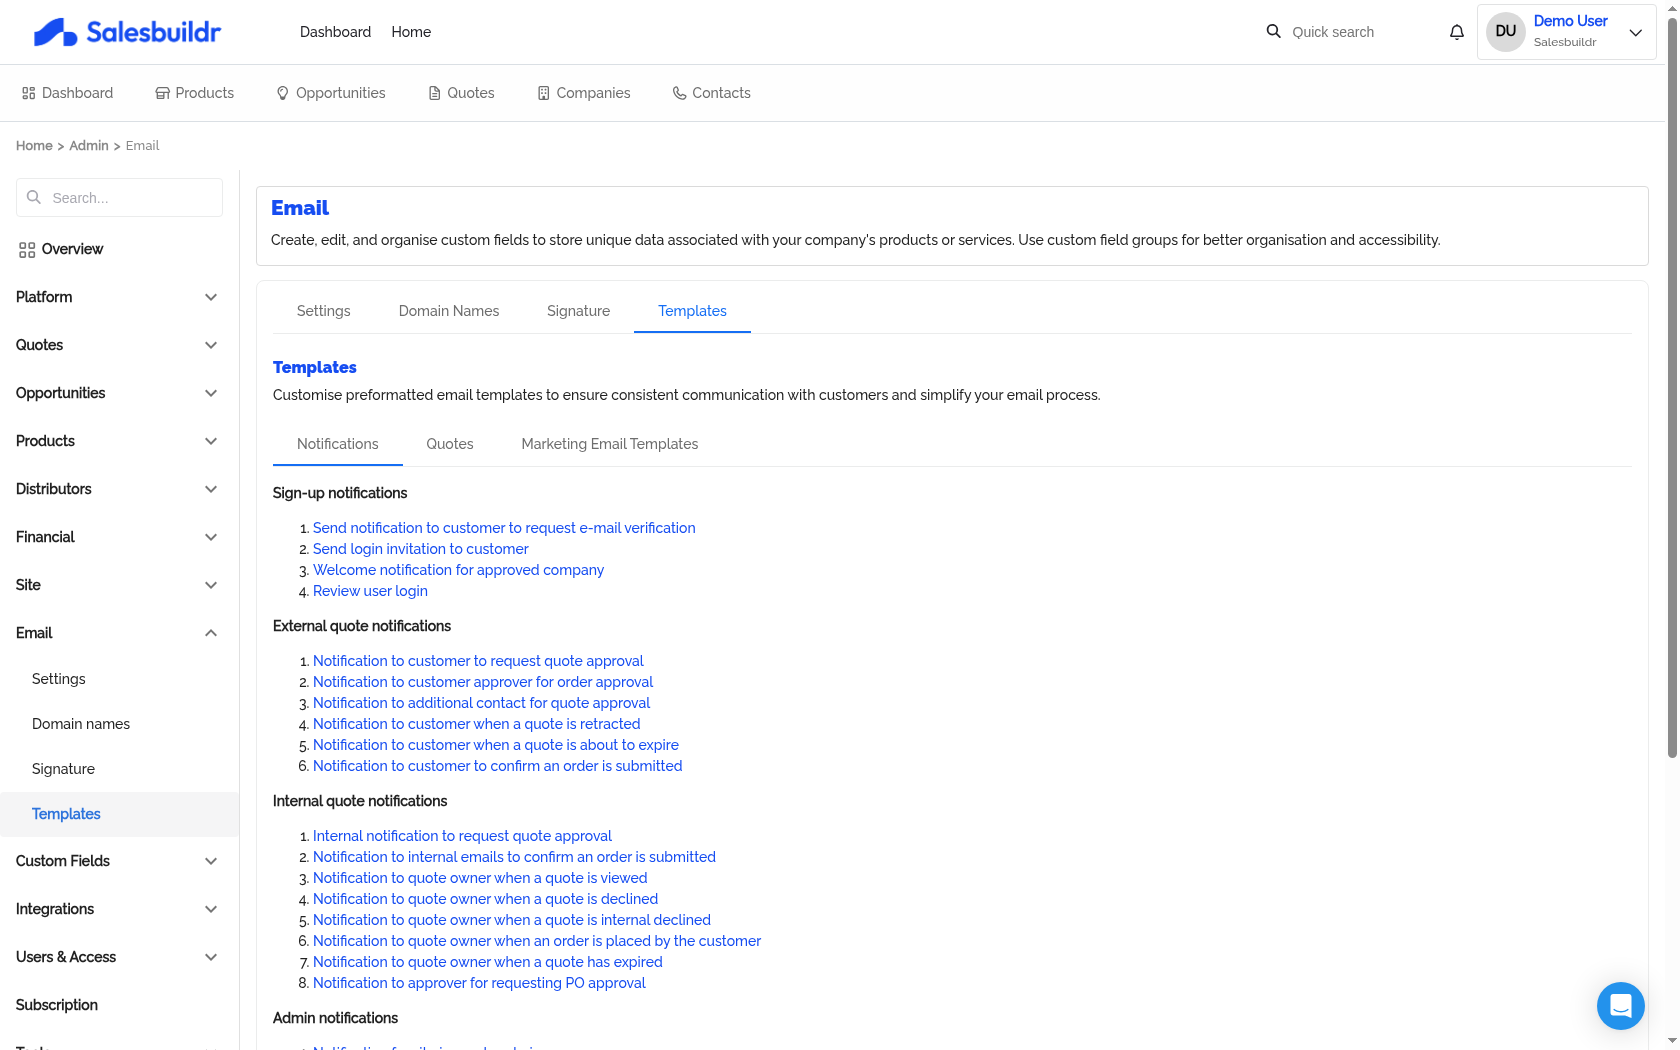Open Welcome notification for approved company
1680x1050 pixels.
458,570
